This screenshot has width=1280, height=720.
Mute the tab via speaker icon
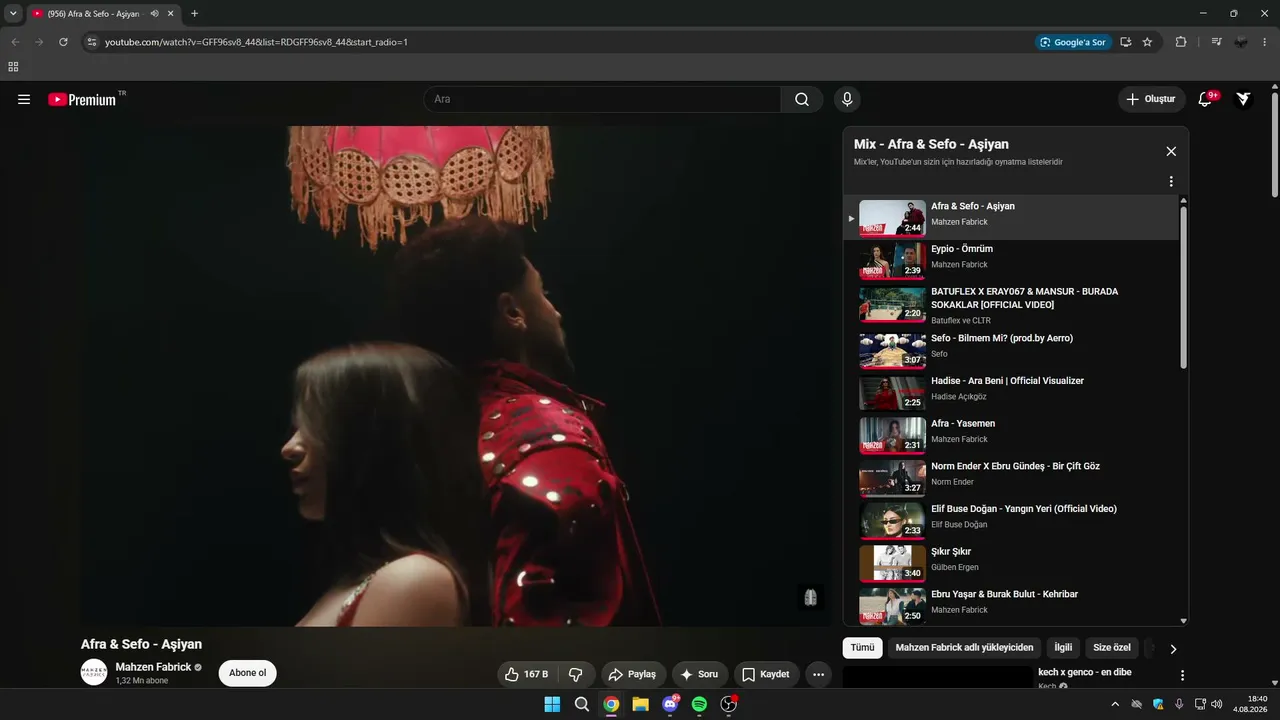pos(155,14)
